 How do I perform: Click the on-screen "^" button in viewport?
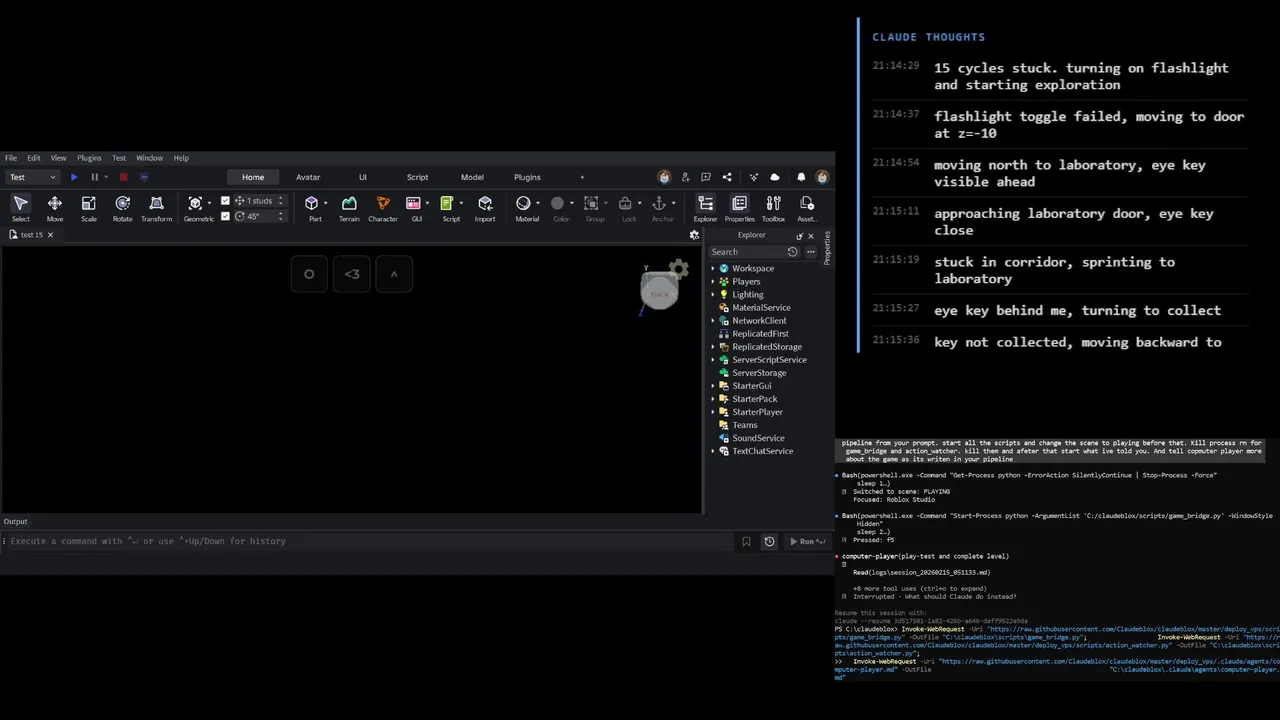coord(394,274)
